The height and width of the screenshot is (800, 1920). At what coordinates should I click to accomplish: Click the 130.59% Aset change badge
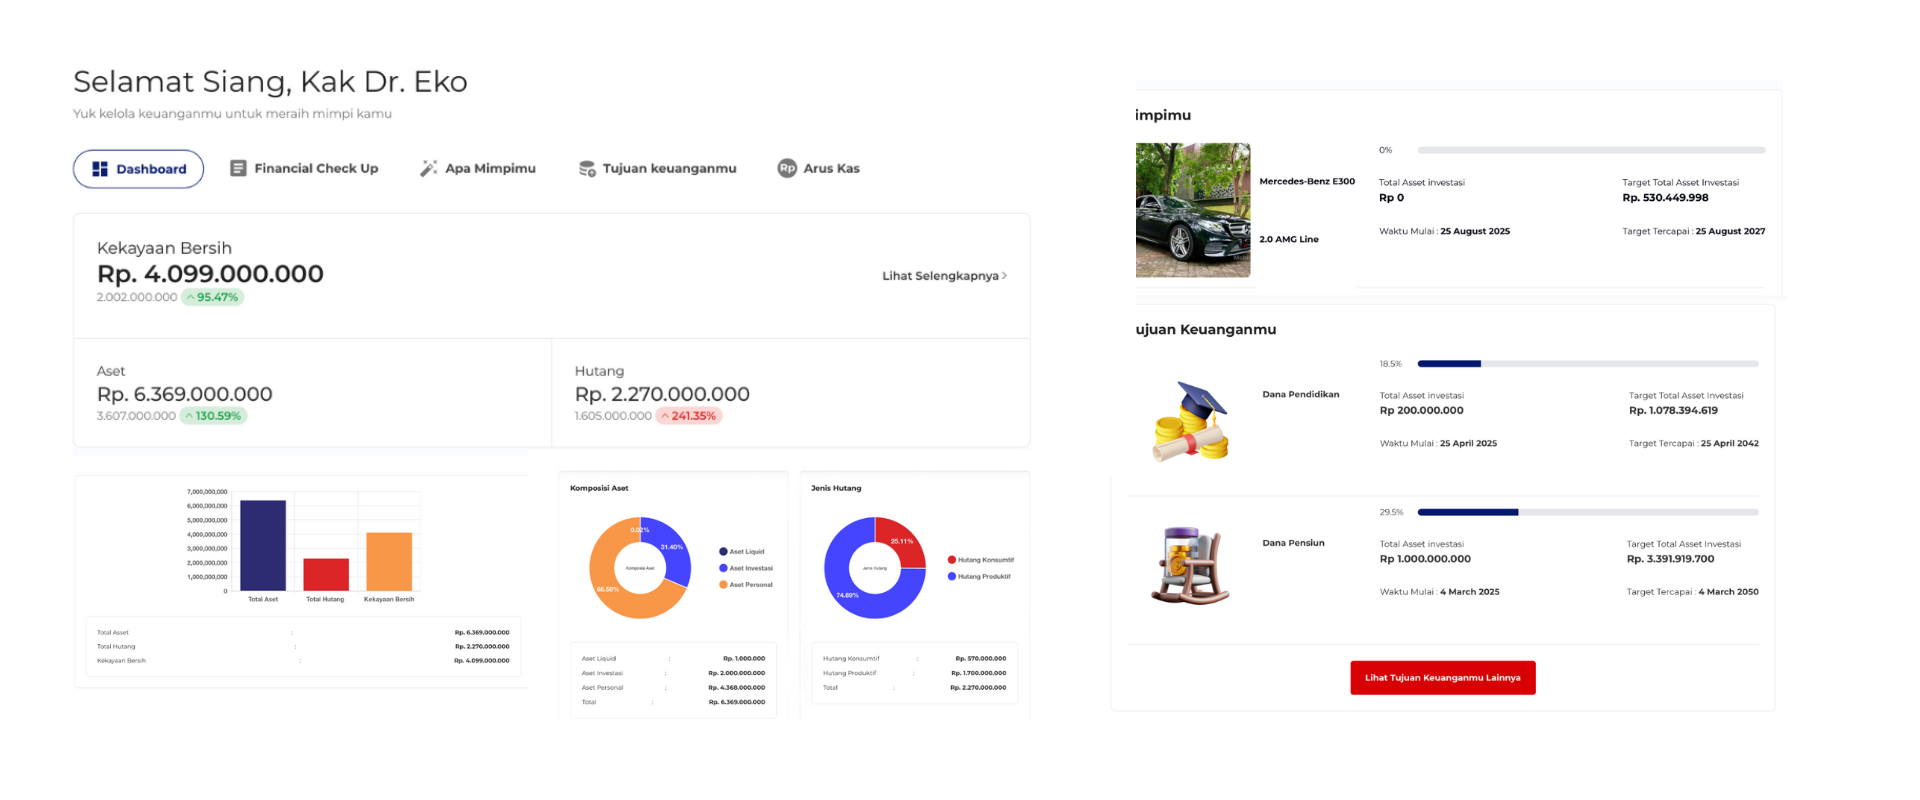(x=213, y=416)
